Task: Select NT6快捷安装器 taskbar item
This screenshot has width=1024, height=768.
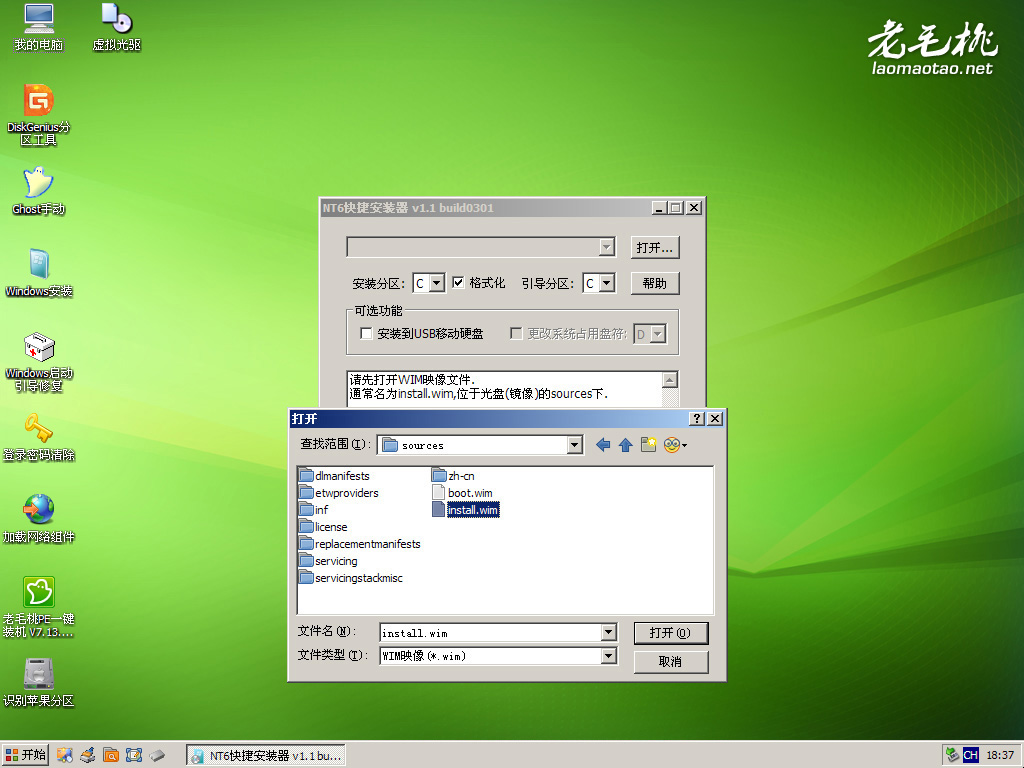Action: (x=266, y=756)
